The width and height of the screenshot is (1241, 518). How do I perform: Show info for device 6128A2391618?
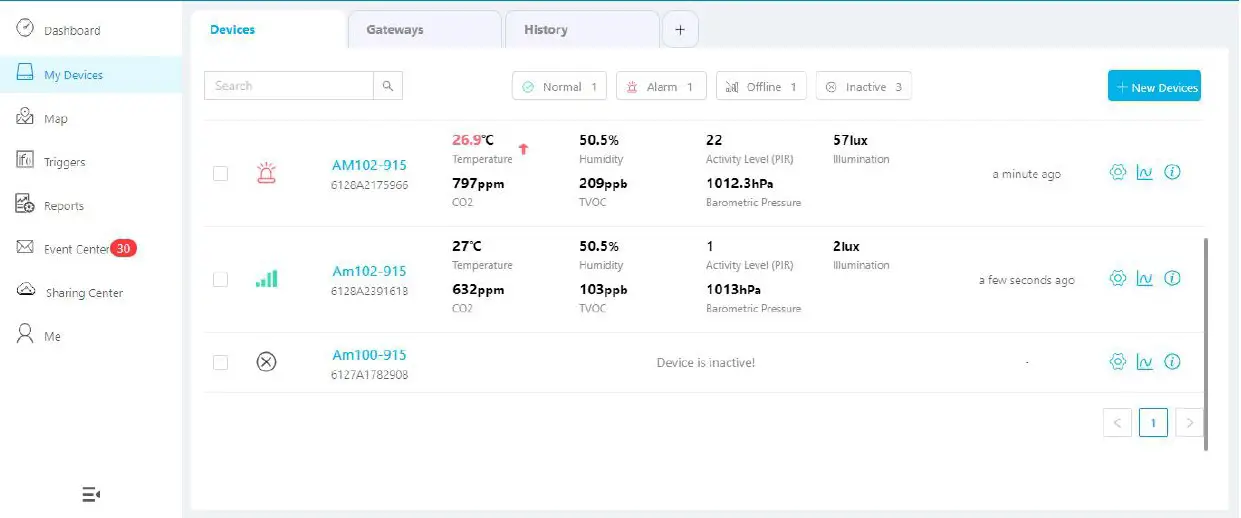pyautogui.click(x=1173, y=278)
